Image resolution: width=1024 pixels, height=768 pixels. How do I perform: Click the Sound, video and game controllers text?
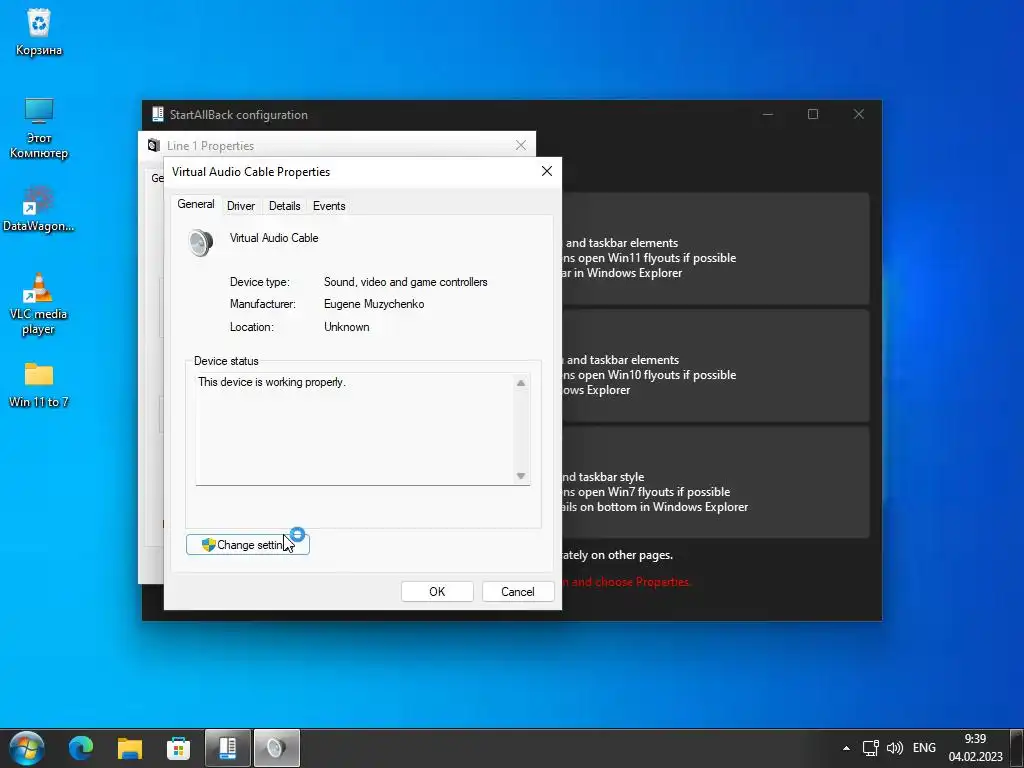pos(406,282)
